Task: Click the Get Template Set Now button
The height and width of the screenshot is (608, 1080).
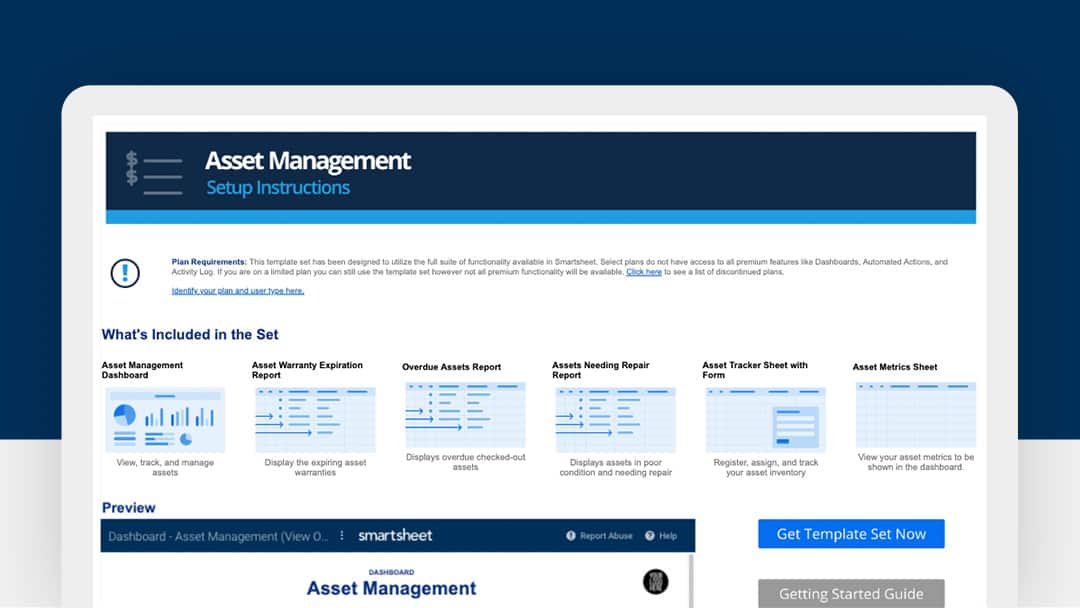Action: coord(851,533)
